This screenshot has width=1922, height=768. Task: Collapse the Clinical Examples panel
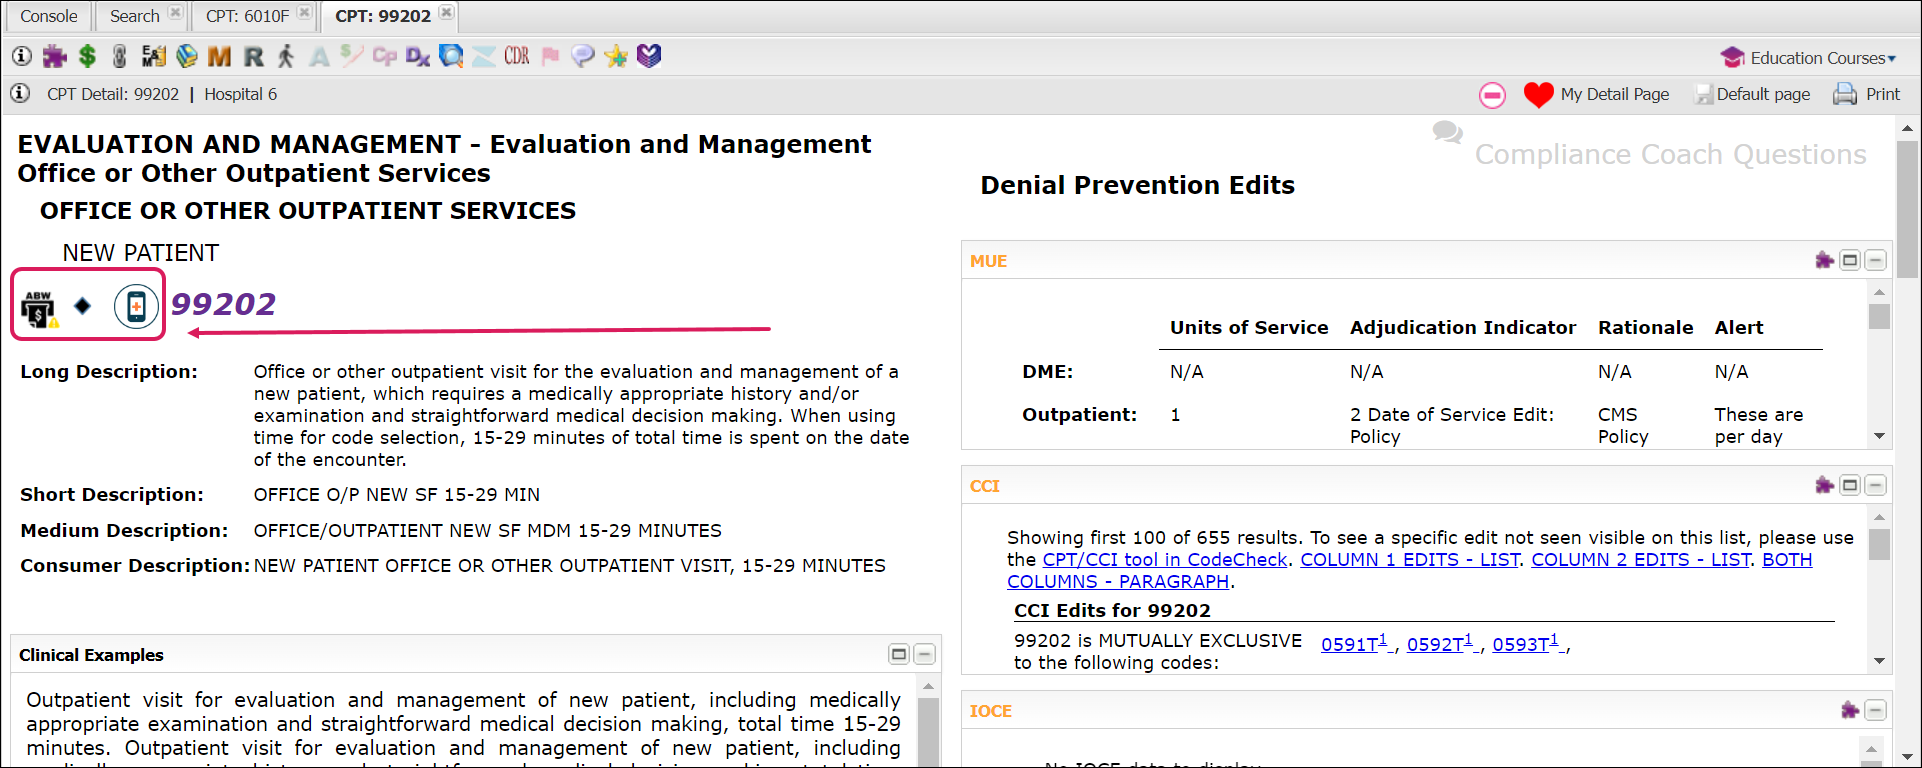point(925,655)
